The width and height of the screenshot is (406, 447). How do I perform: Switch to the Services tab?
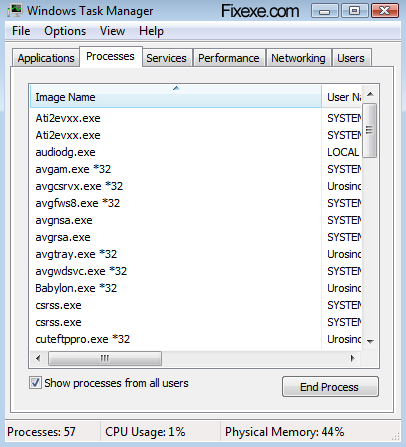click(x=166, y=58)
